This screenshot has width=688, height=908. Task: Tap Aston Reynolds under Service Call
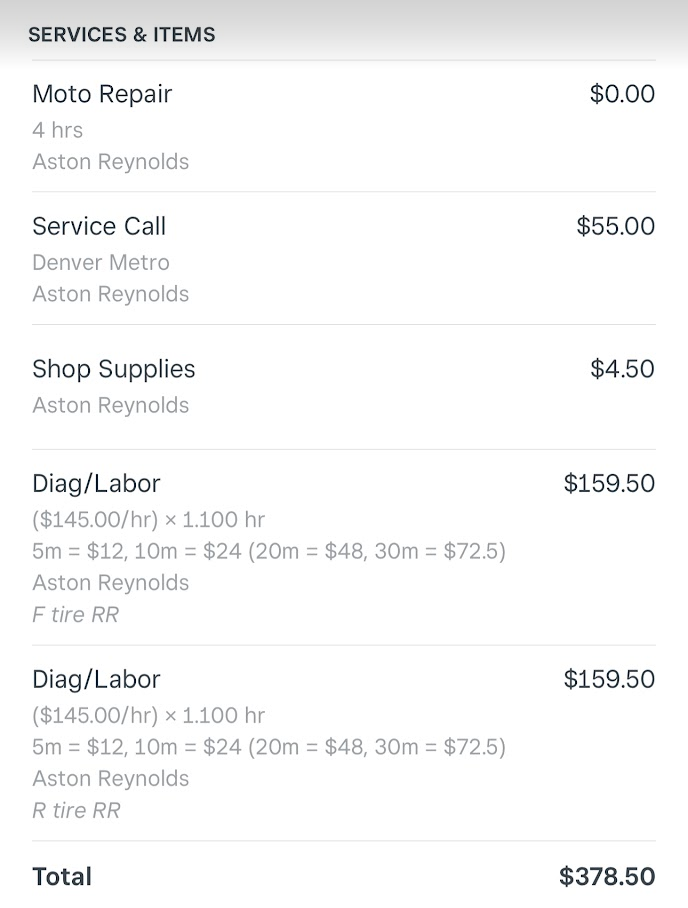pos(110,294)
